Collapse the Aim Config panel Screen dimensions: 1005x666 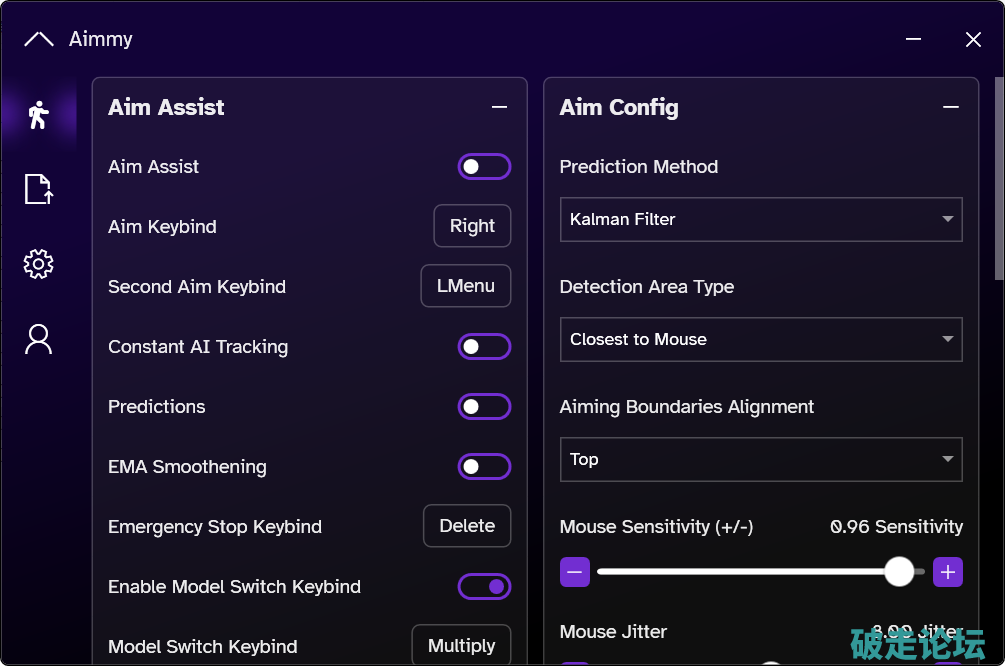click(951, 108)
